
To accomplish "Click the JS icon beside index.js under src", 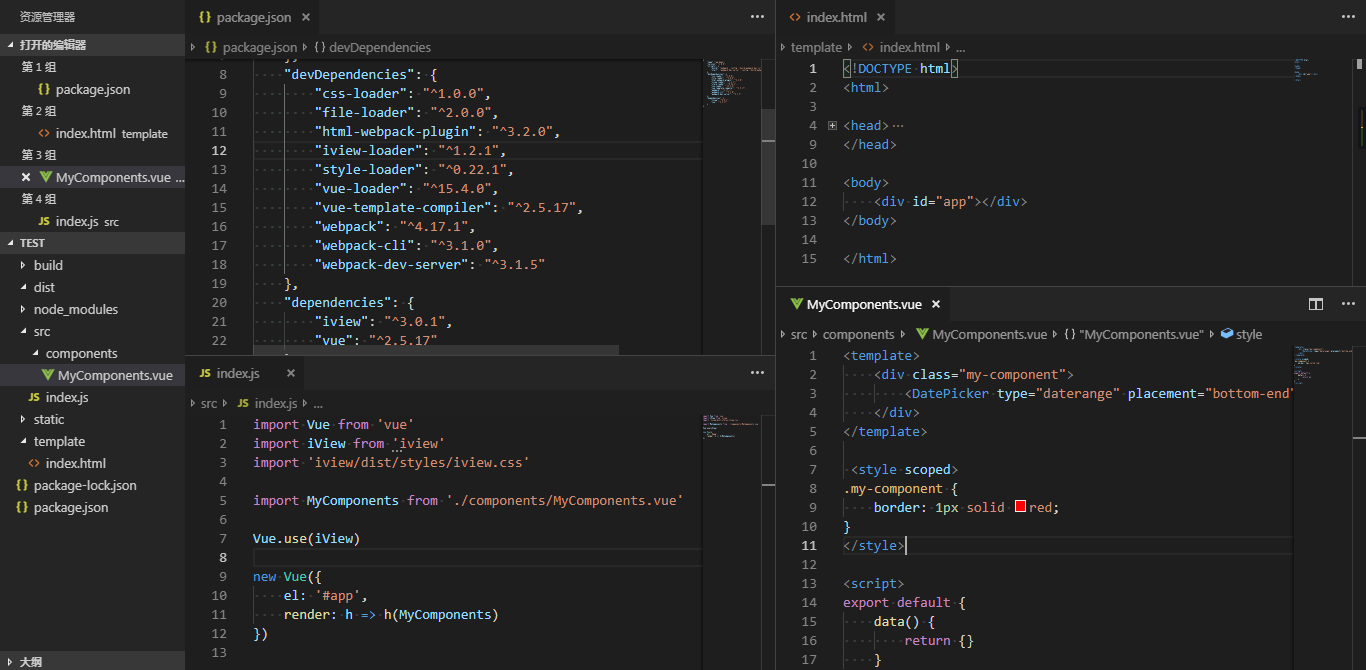I will (x=33, y=397).
